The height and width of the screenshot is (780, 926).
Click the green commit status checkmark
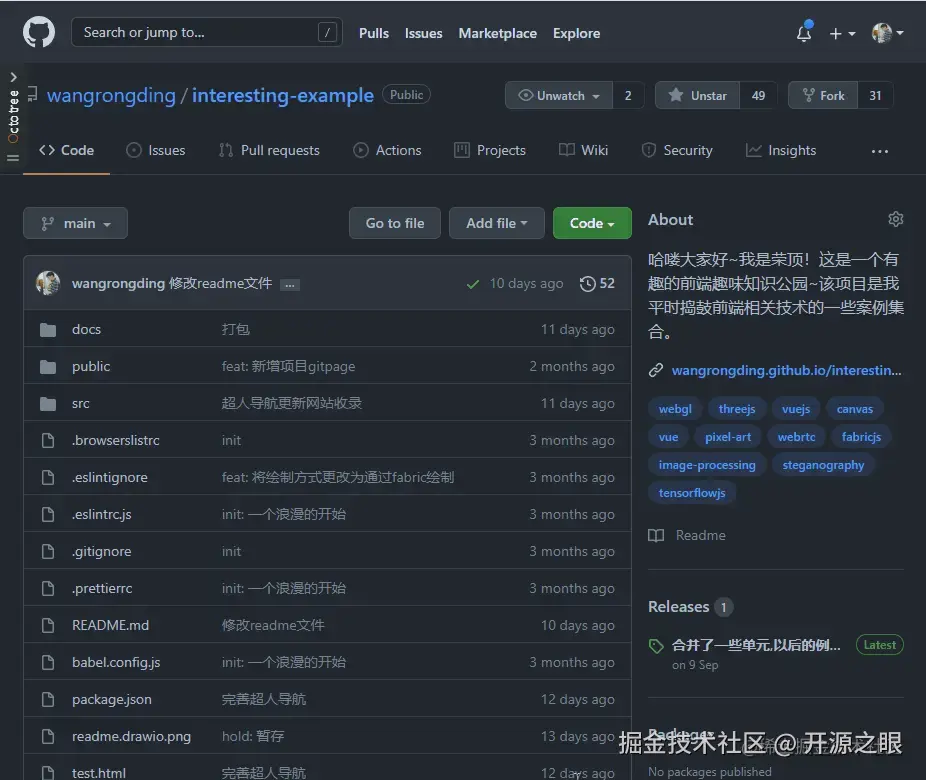[472, 284]
